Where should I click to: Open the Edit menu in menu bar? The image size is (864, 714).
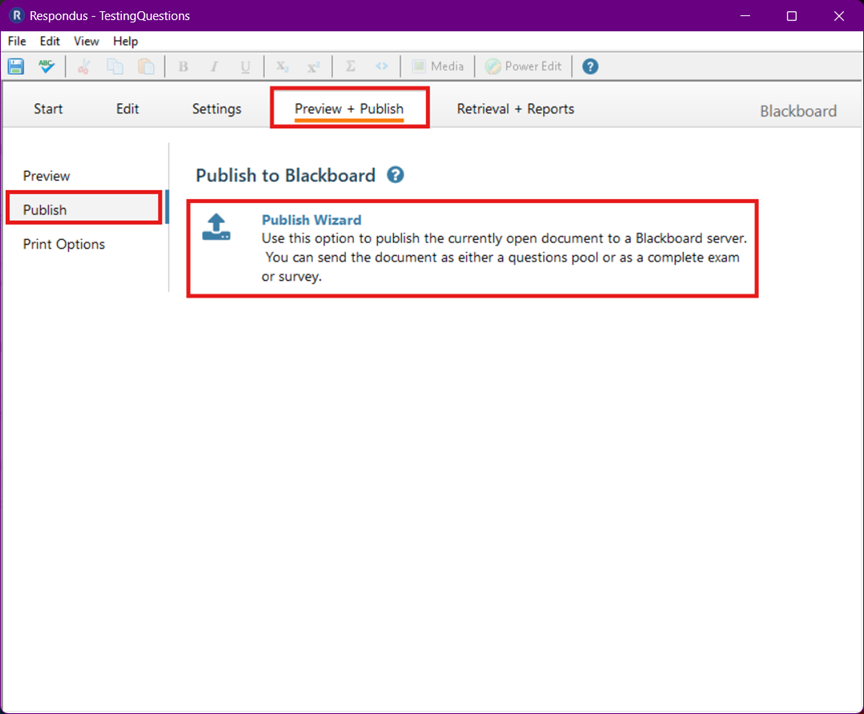coord(50,41)
